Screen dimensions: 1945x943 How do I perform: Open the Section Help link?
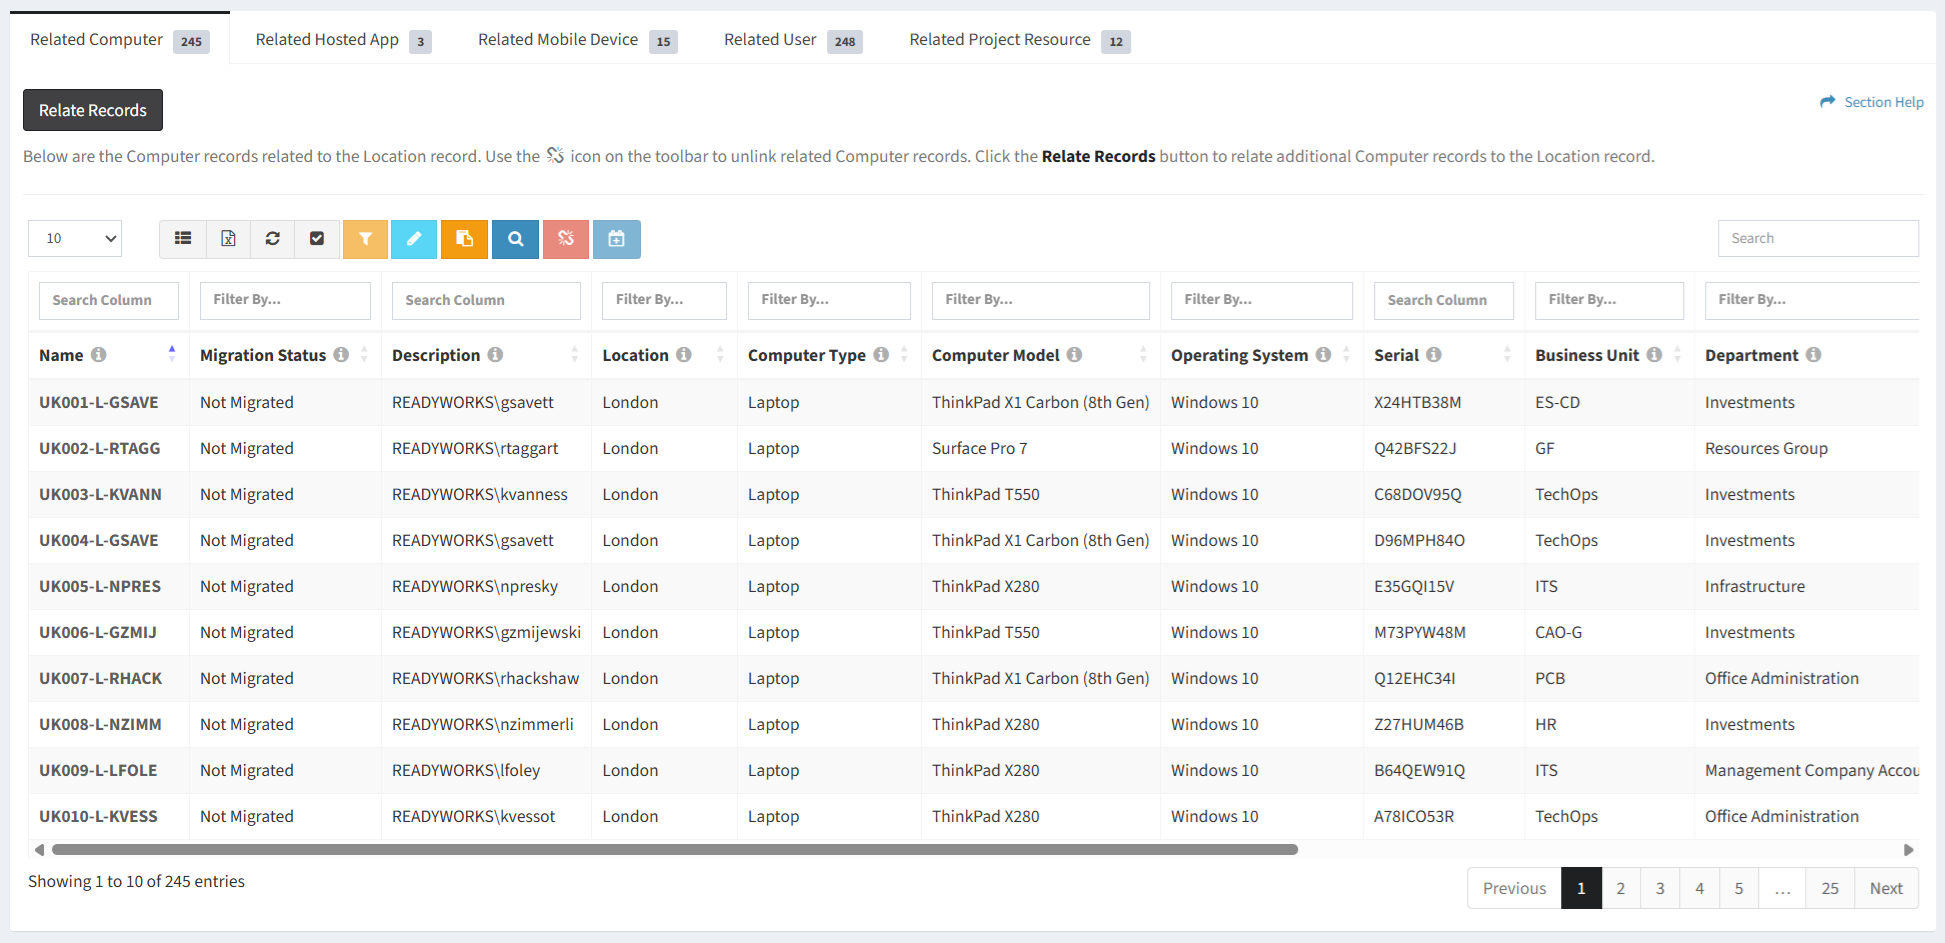pyautogui.click(x=1872, y=102)
